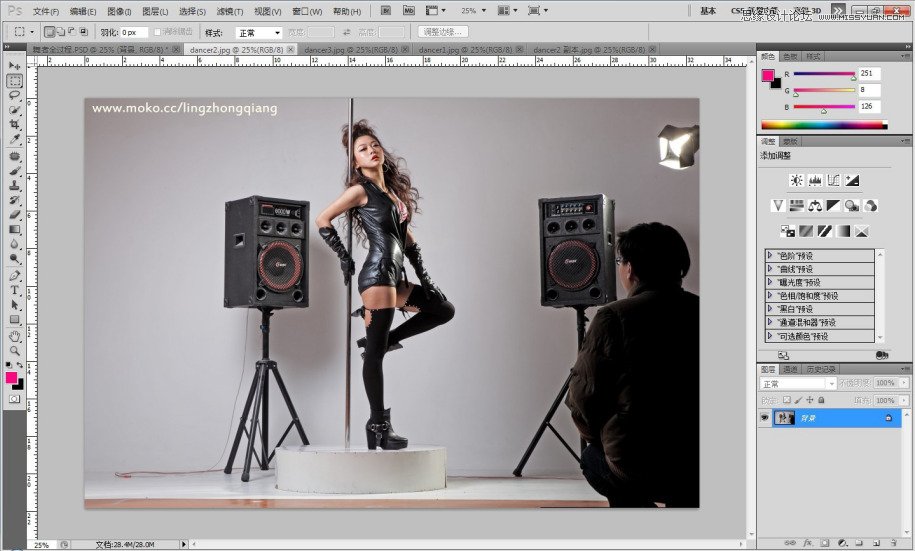This screenshot has height=551, width=915.
Task: Click the 基本 workspace button
Action: (708, 11)
